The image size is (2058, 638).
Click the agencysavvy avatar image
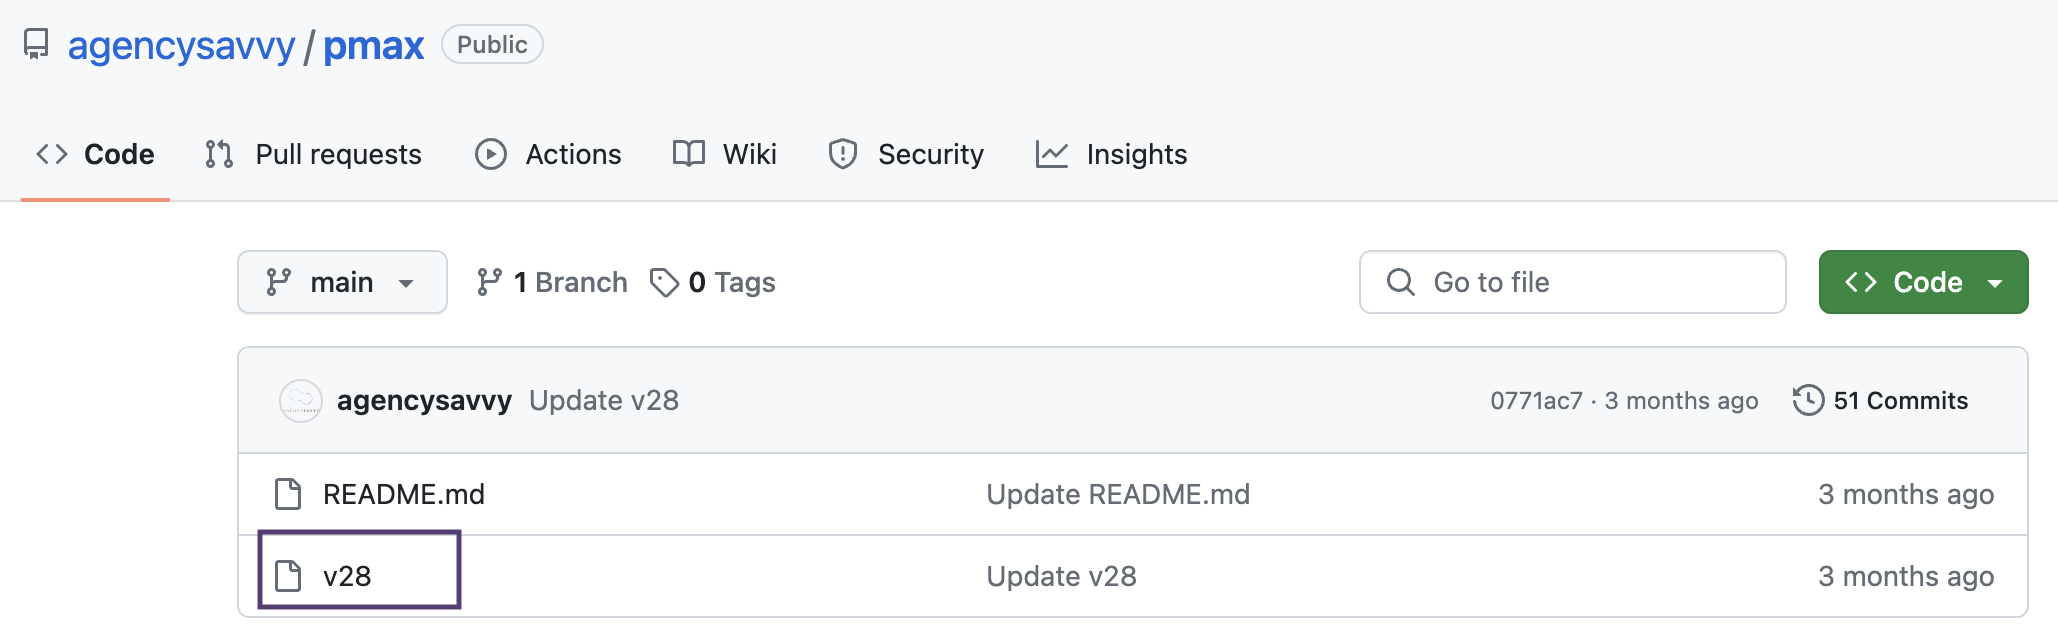[x=300, y=401]
